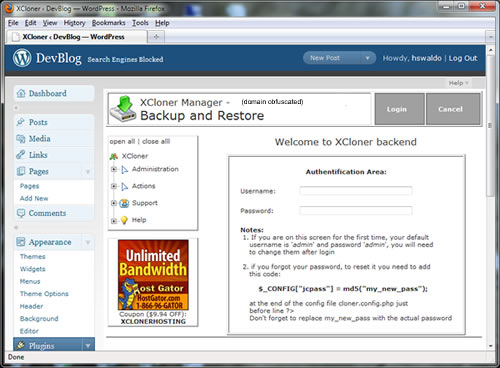Viewport: 500px width, 368px height.
Task: Collapse the Appearance menu section arrow
Action: 88,242
